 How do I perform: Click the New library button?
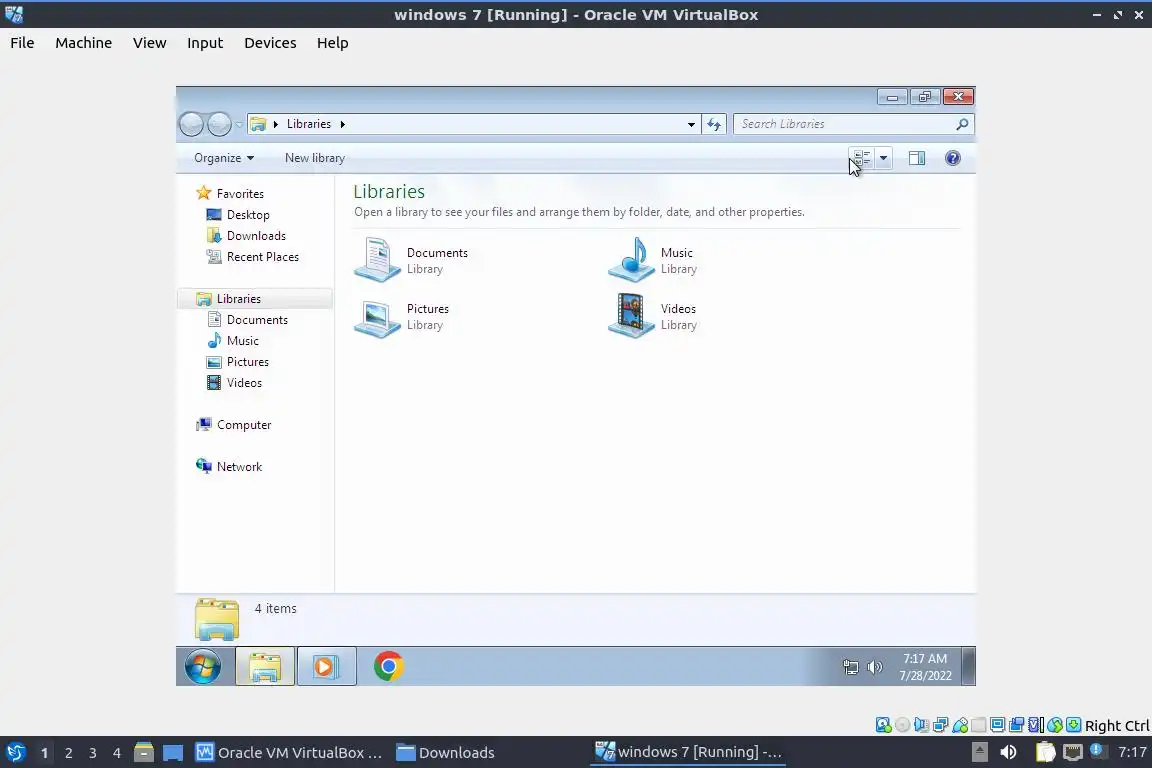314,158
